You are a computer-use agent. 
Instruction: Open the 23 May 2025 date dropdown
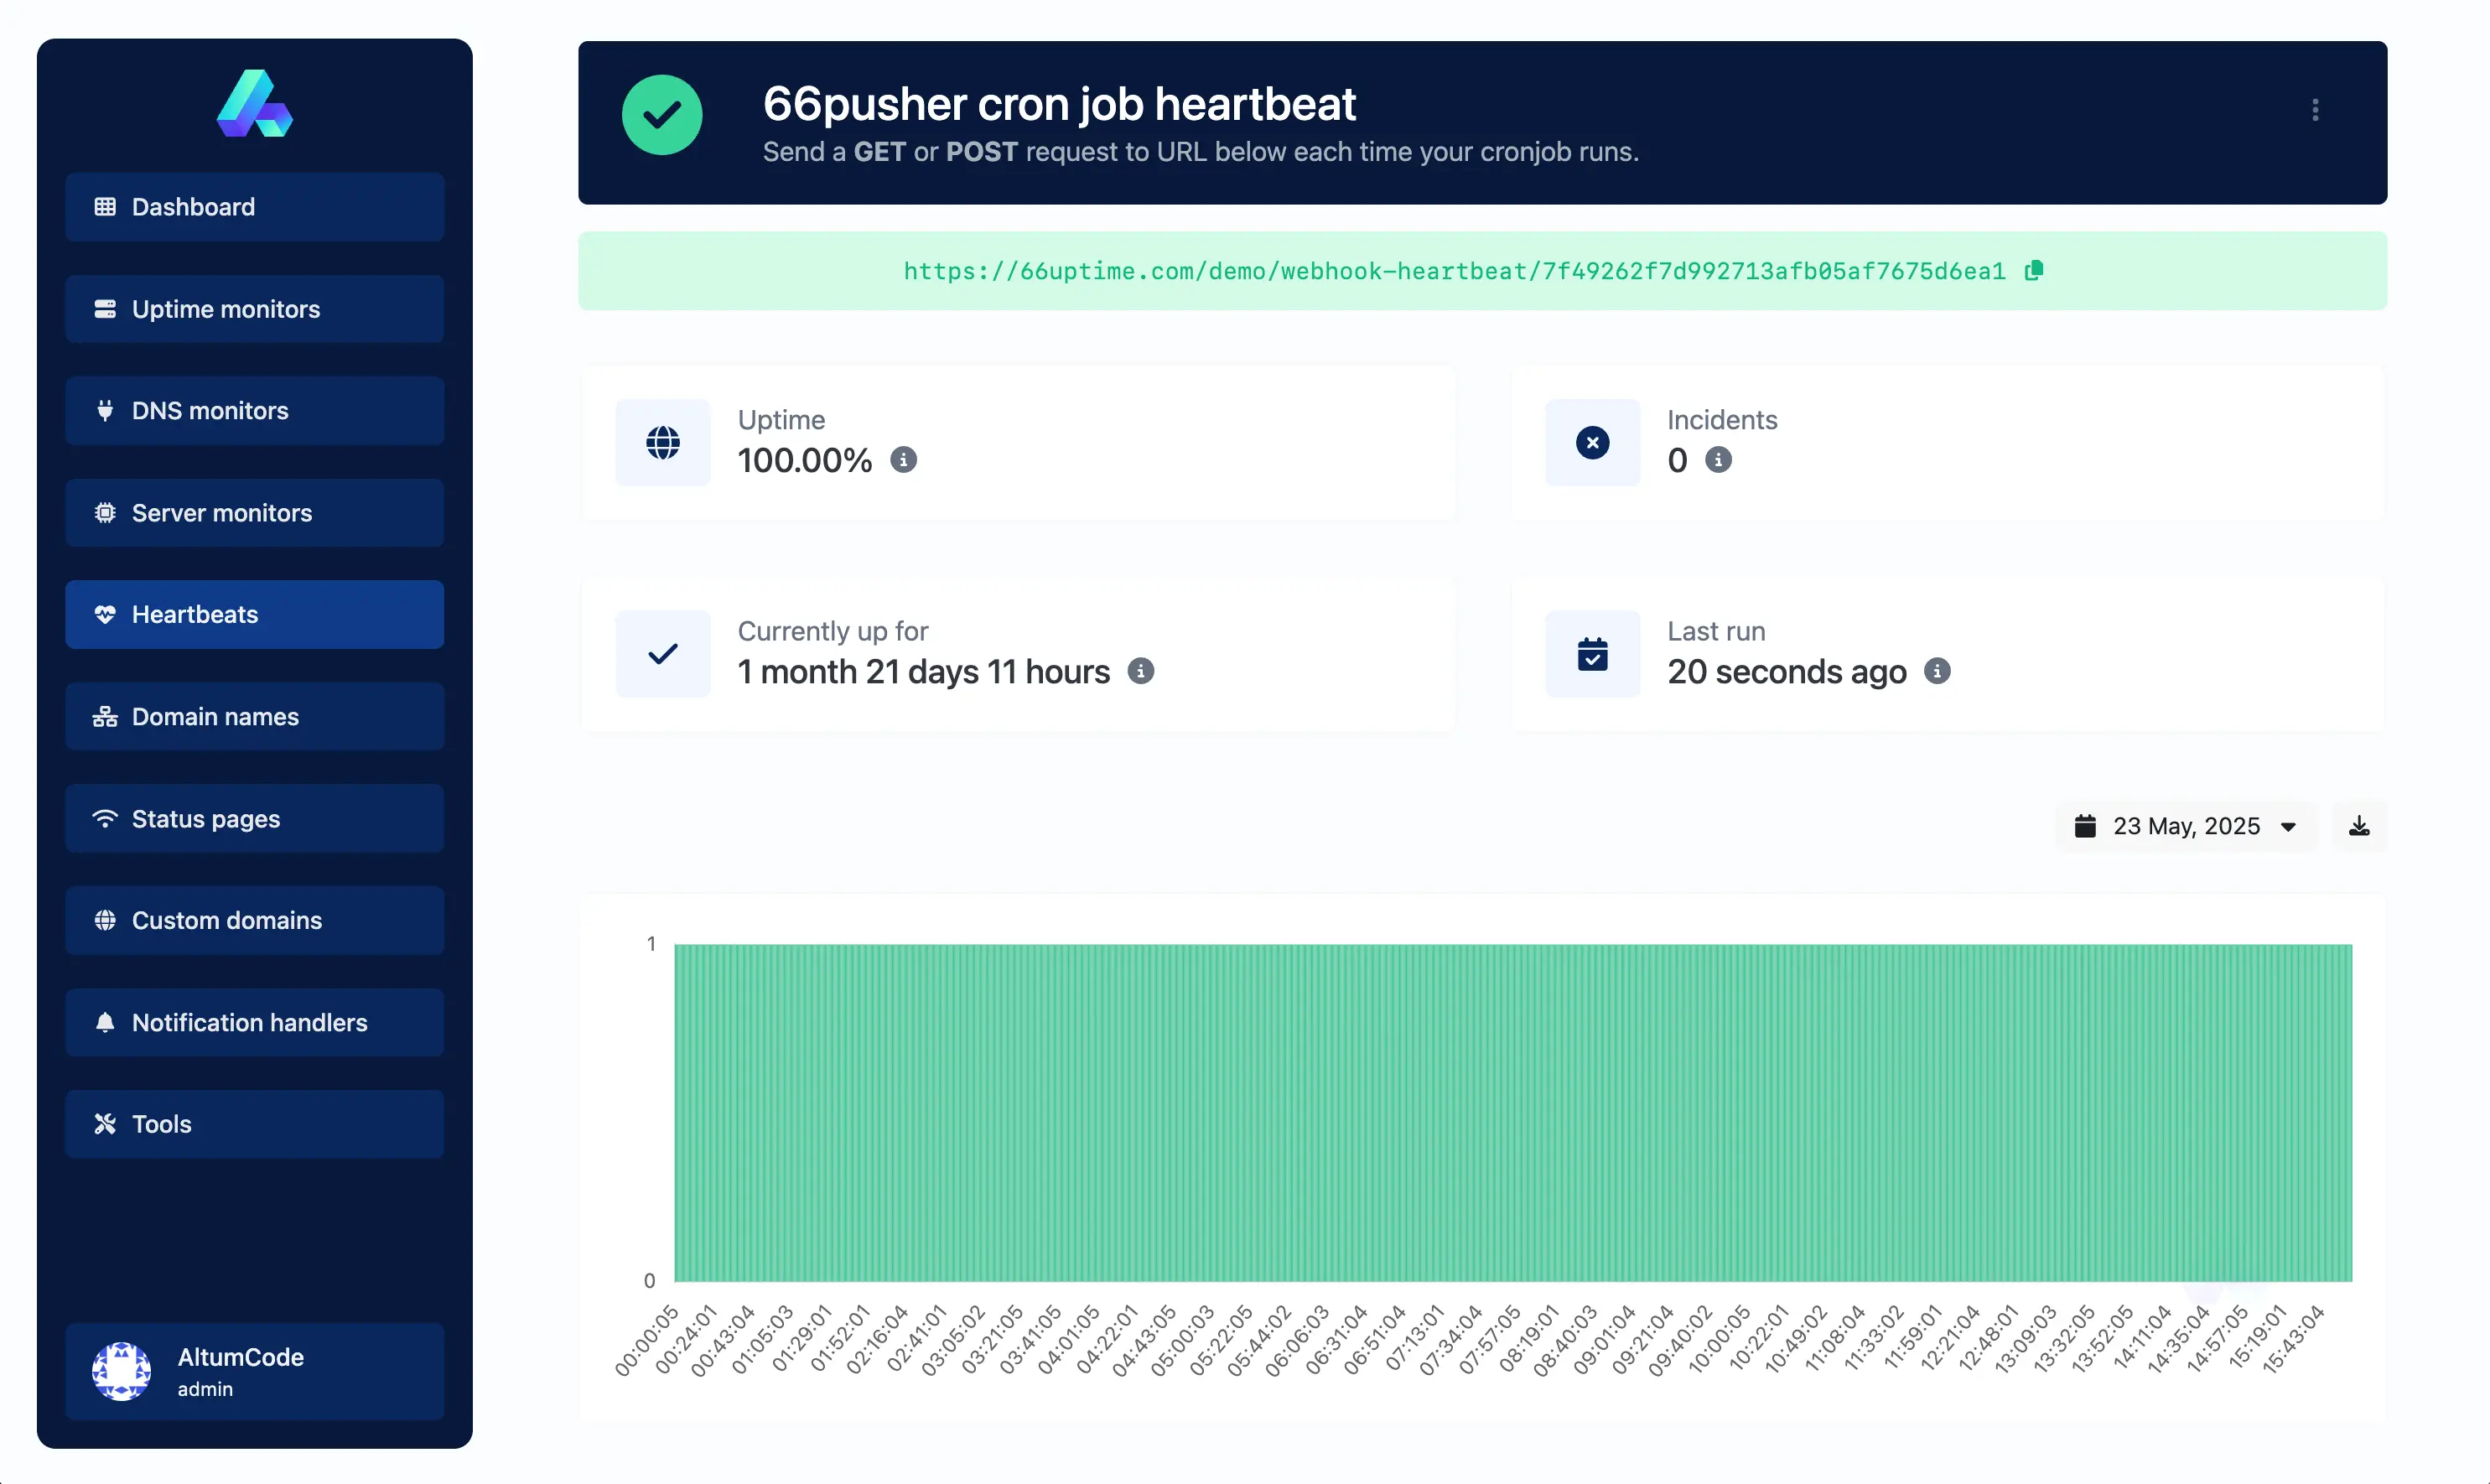pyautogui.click(x=2186, y=826)
